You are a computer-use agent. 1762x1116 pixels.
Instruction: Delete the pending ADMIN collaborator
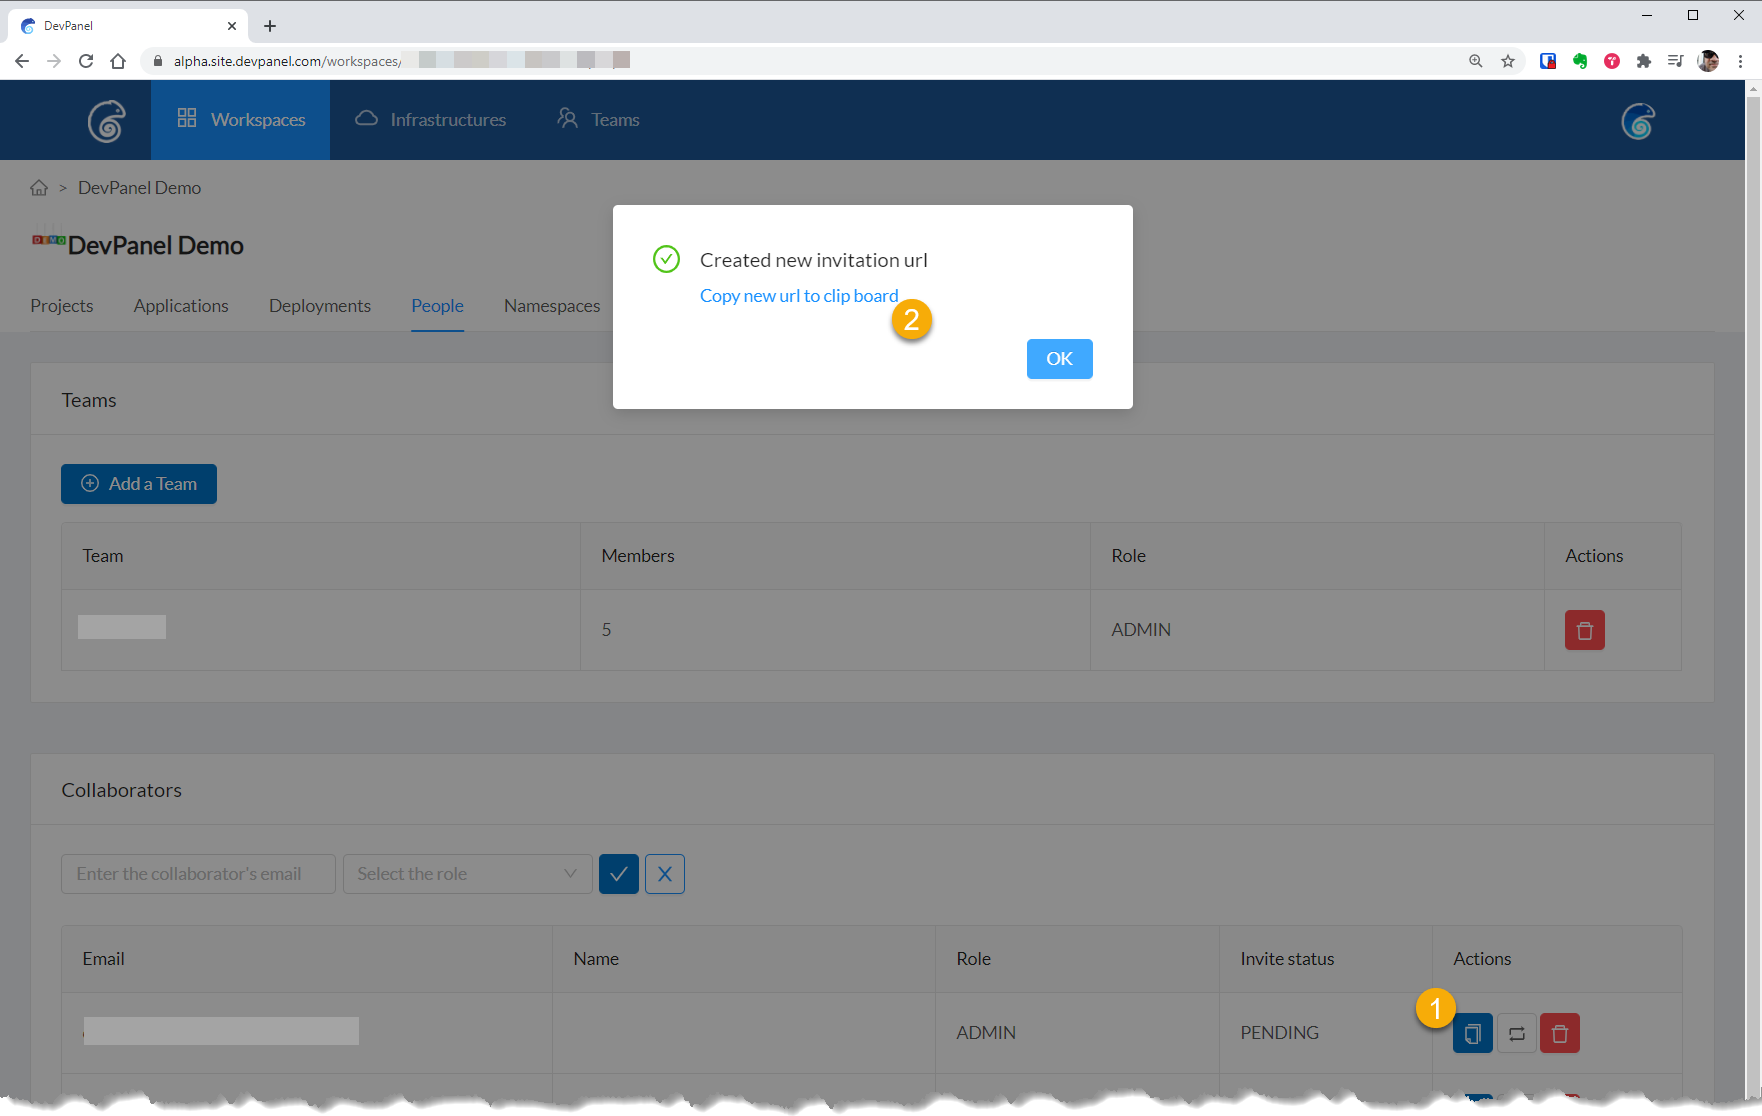(x=1559, y=1033)
